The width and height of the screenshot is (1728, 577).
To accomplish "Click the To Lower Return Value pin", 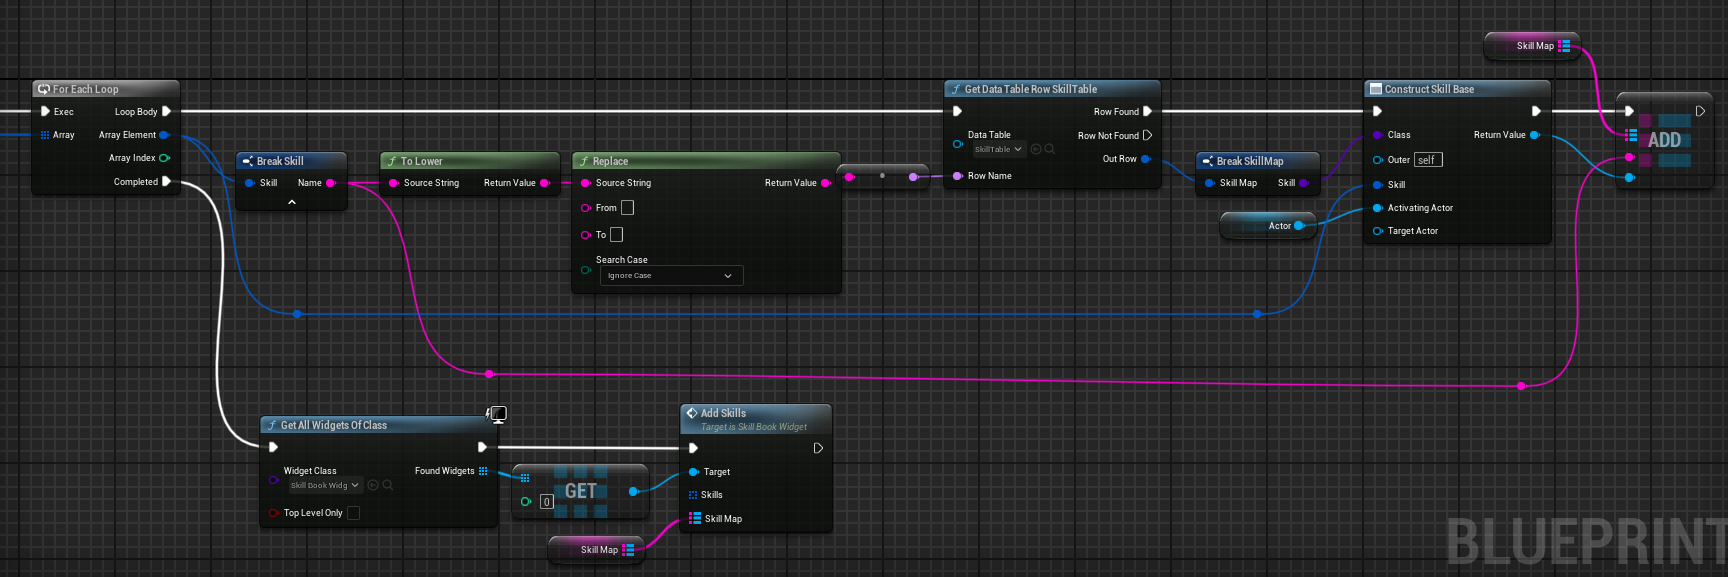I will [x=544, y=183].
